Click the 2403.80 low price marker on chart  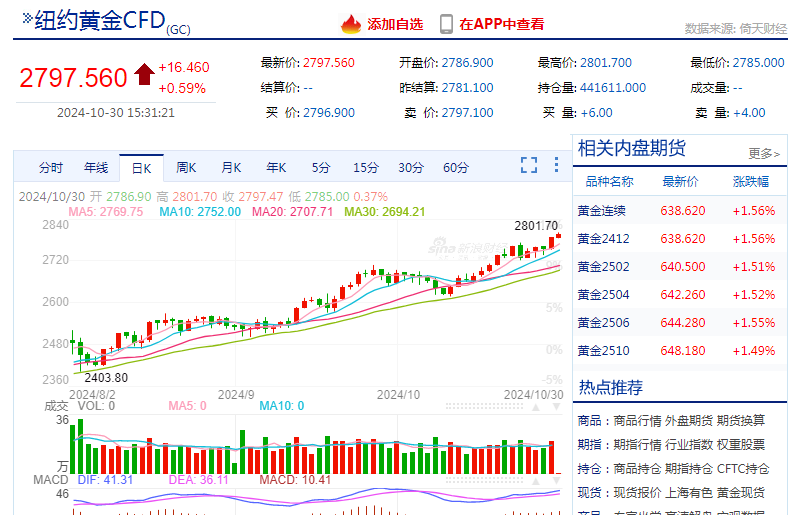point(106,378)
